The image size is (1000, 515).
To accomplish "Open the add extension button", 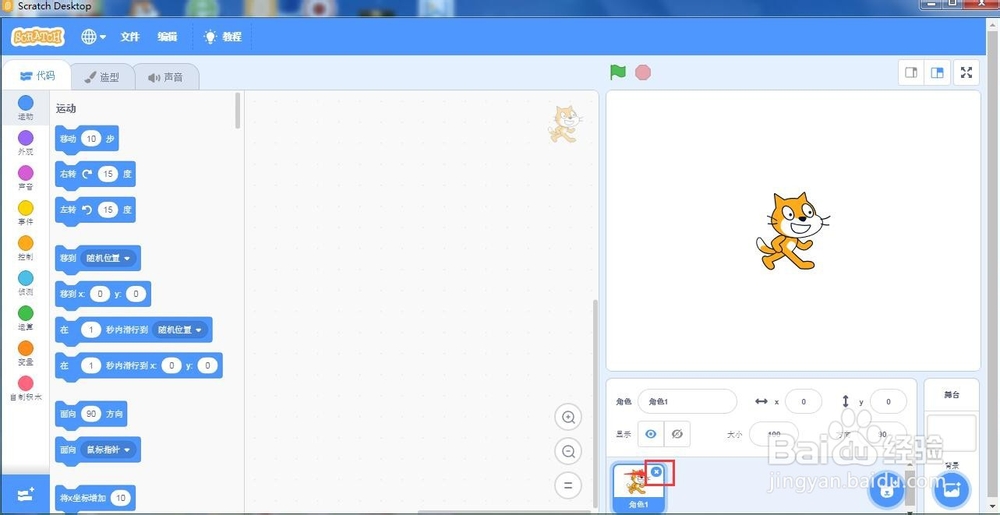I will point(26,494).
